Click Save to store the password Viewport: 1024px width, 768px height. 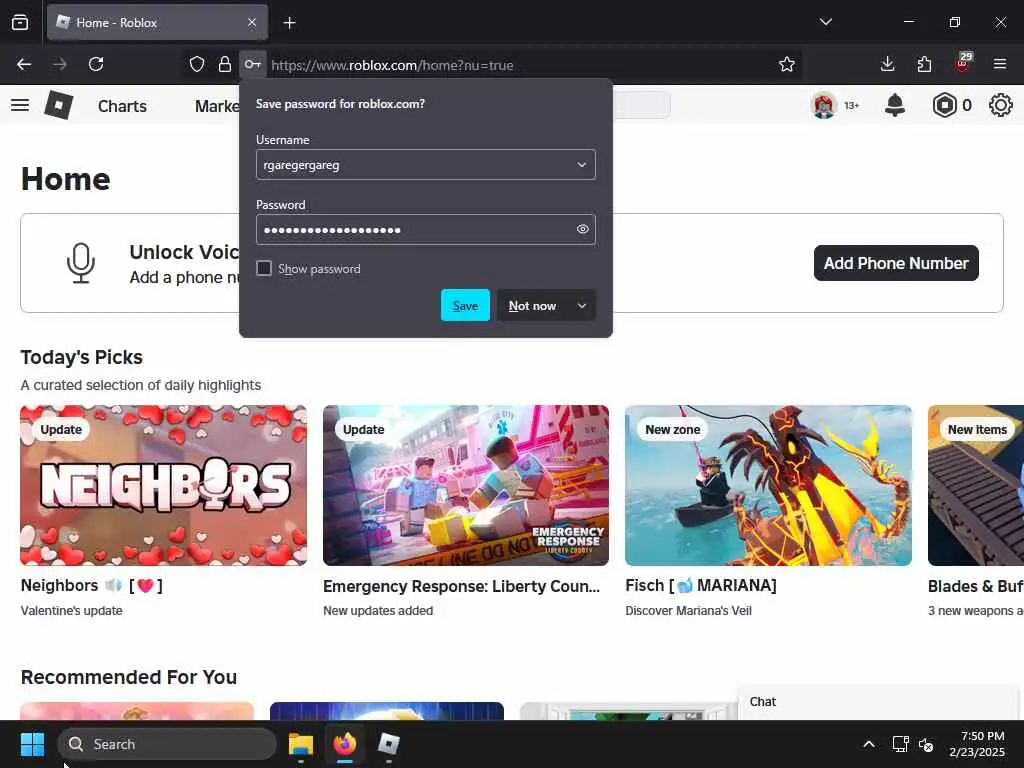click(x=465, y=305)
